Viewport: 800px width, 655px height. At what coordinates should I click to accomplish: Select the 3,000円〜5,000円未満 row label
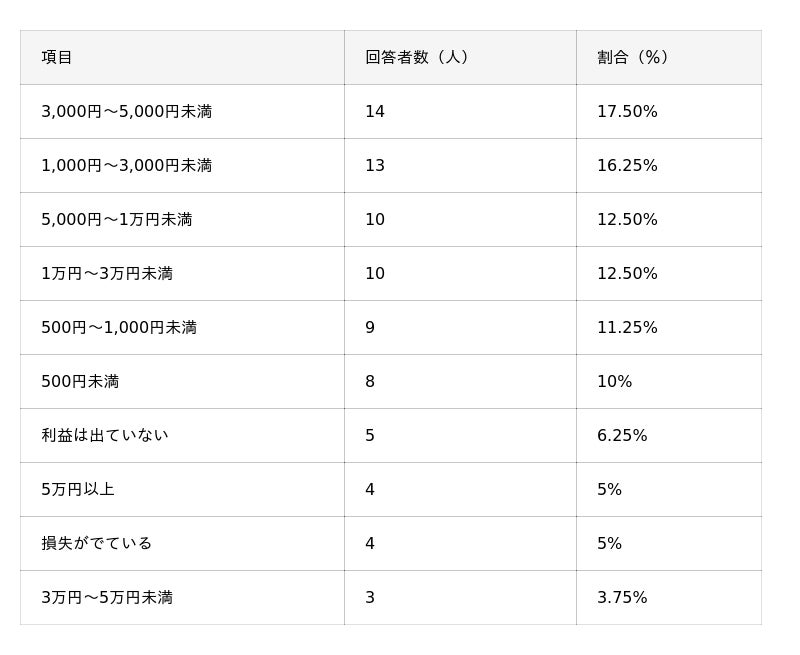[127, 111]
